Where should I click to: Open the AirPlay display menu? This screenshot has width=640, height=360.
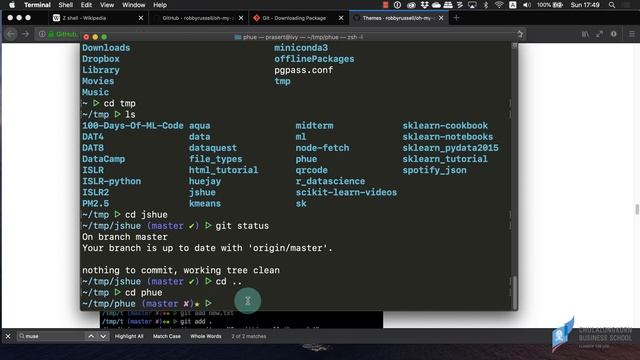pyautogui.click(x=472, y=5)
